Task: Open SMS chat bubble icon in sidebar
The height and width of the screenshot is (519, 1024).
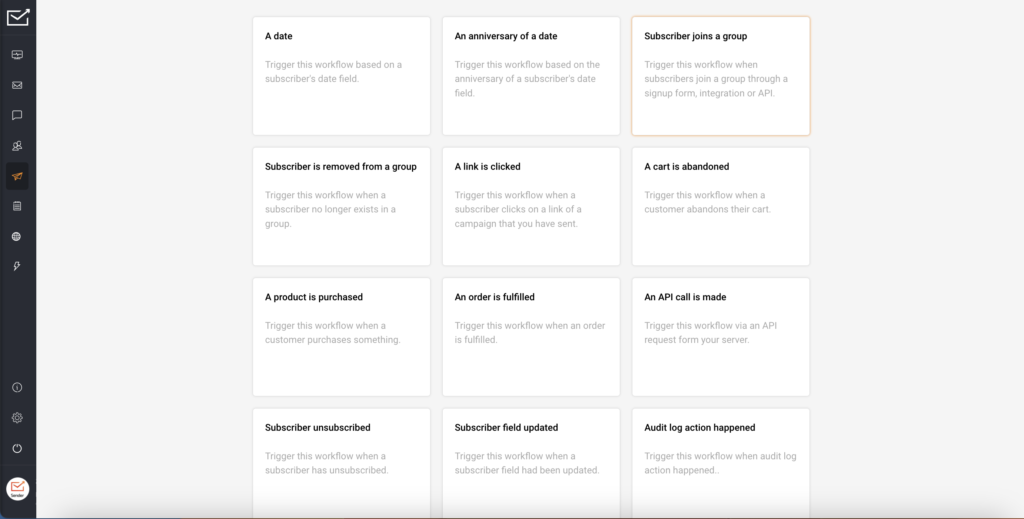Action: [x=17, y=115]
